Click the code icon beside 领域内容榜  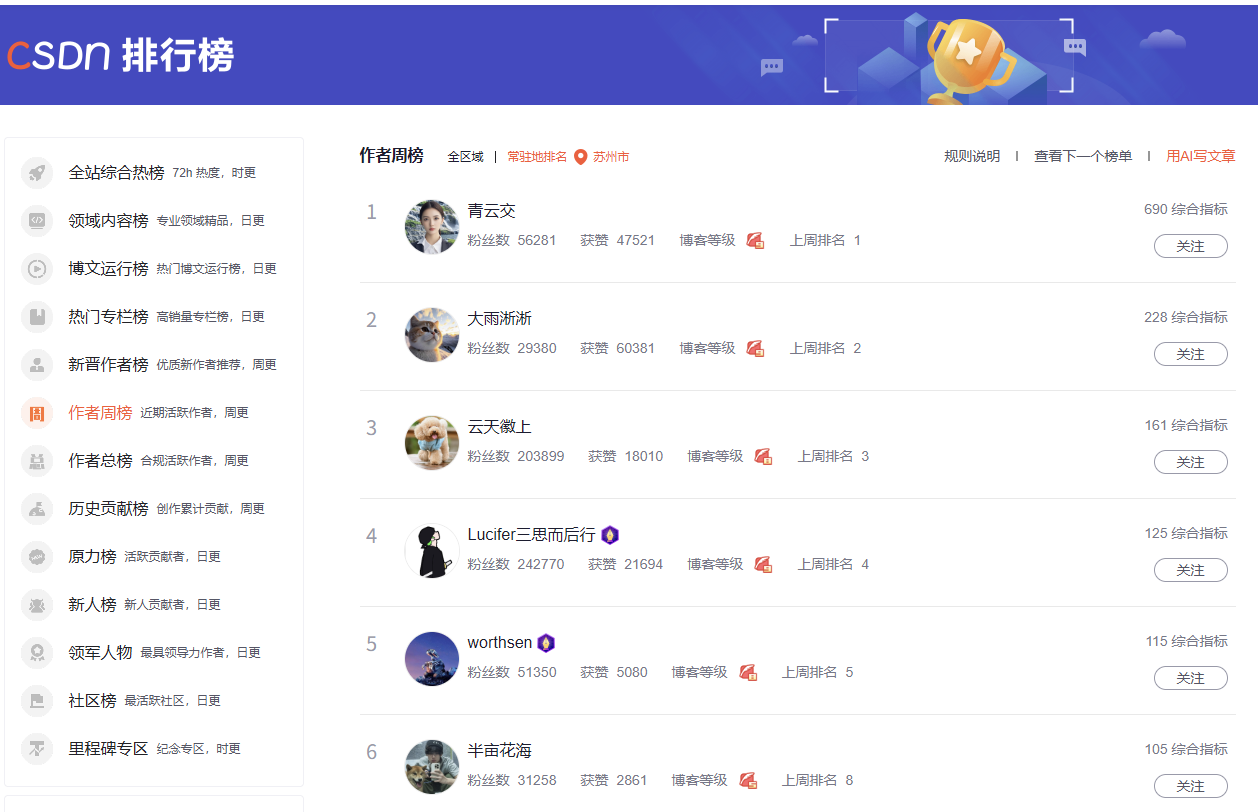coord(37,221)
